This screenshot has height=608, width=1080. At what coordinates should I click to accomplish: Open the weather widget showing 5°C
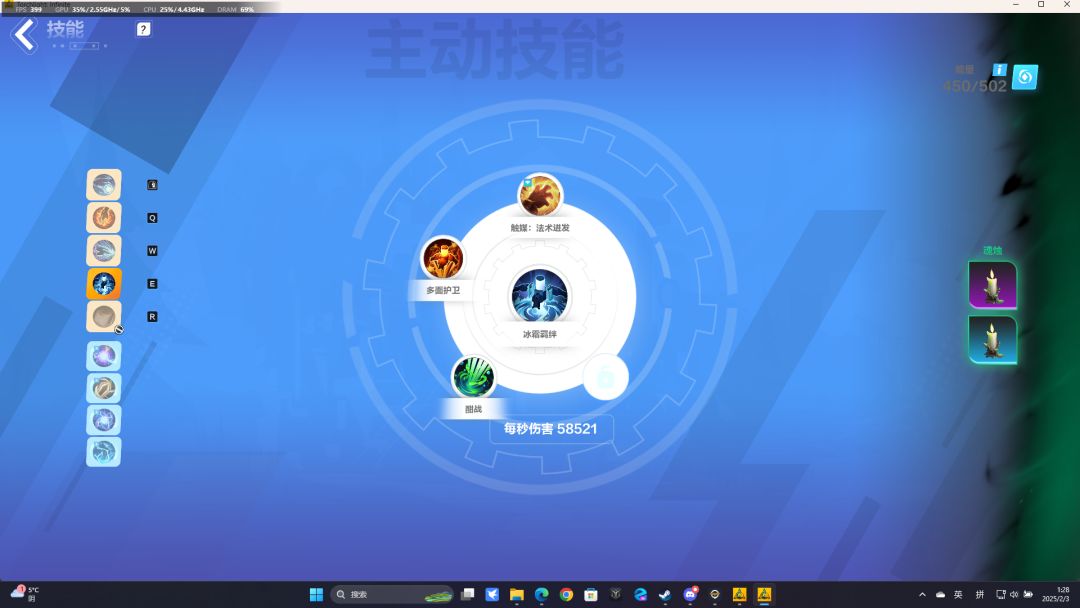pyautogui.click(x=25, y=594)
